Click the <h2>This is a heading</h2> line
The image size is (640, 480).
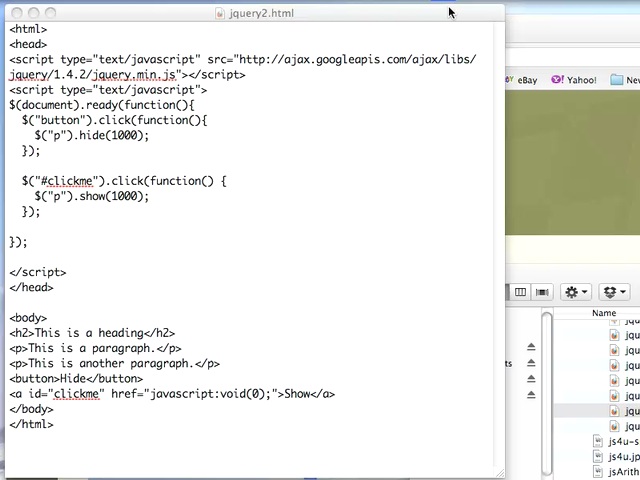coord(92,333)
